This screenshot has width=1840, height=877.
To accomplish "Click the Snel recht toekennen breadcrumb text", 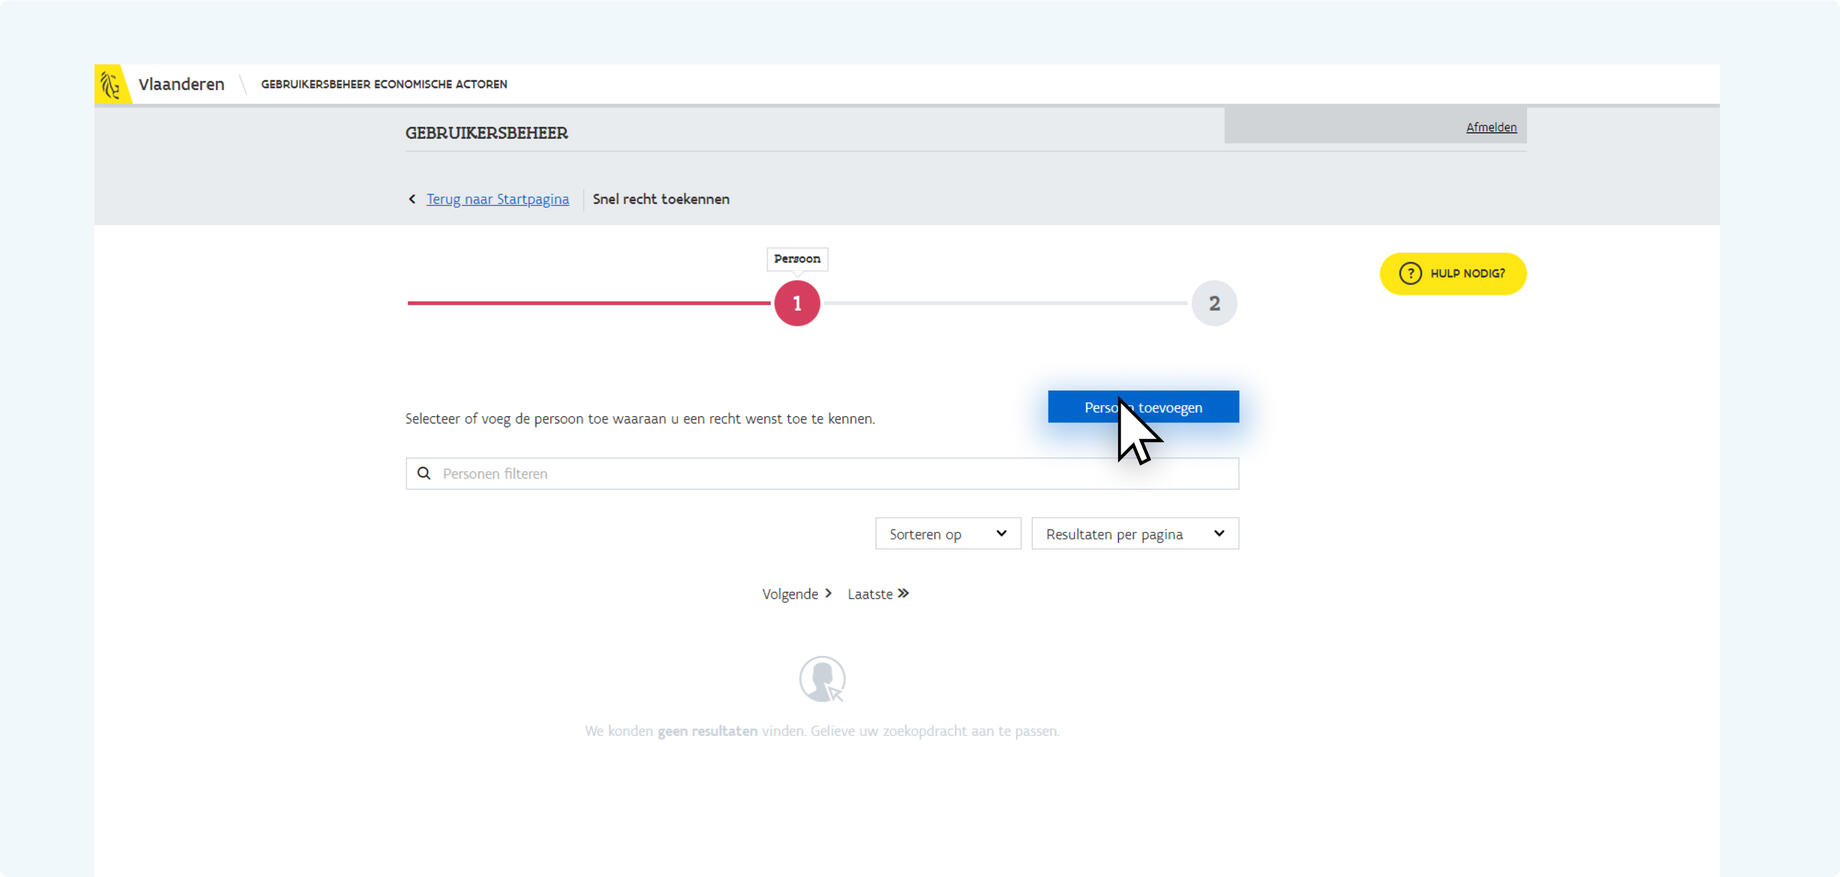I will pyautogui.click(x=661, y=199).
